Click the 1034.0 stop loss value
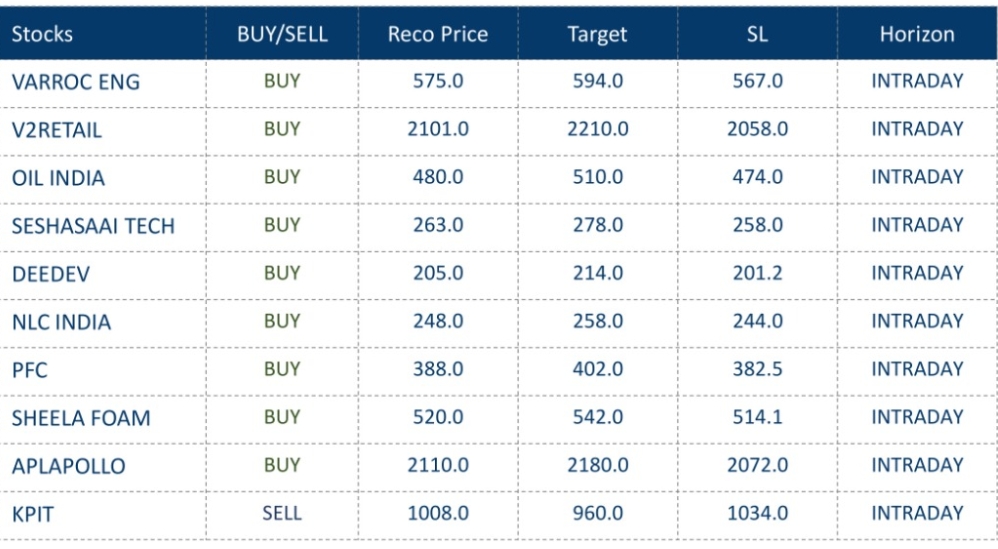The height and width of the screenshot is (549, 998). (757, 513)
